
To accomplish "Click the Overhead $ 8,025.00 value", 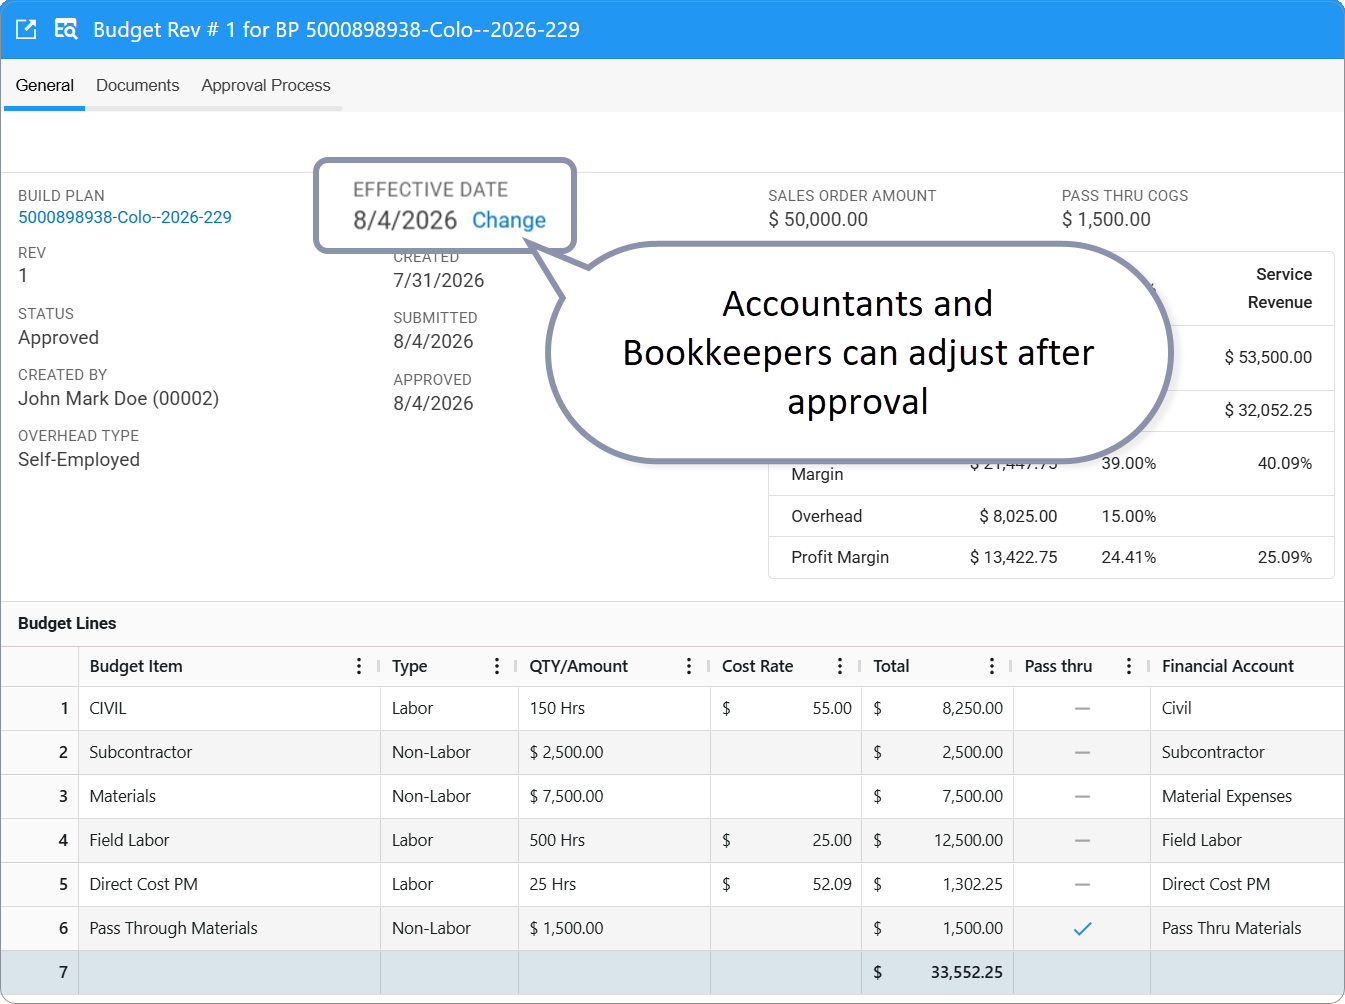I will click(x=1018, y=516).
